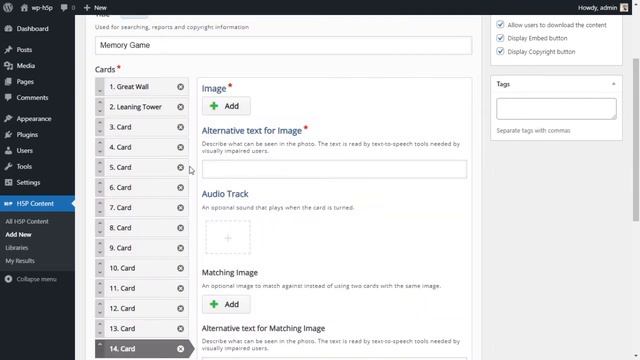
Task: Delete 10. Card with X icon
Action: point(180,268)
